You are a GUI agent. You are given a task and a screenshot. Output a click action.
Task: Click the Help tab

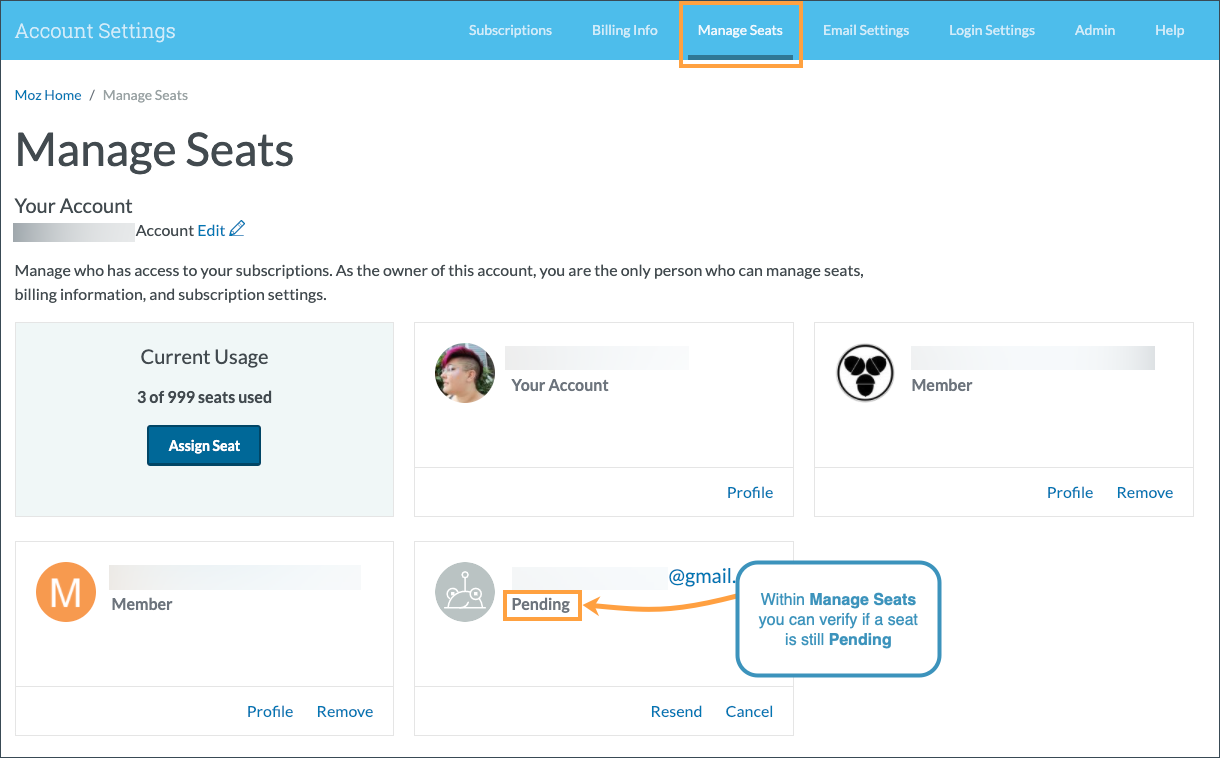1169,30
